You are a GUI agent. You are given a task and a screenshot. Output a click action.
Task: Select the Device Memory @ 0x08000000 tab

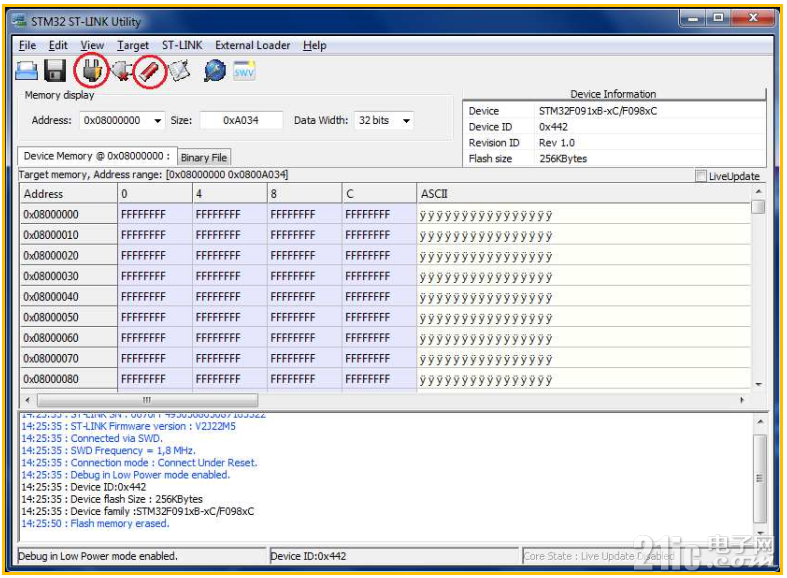pos(96,156)
